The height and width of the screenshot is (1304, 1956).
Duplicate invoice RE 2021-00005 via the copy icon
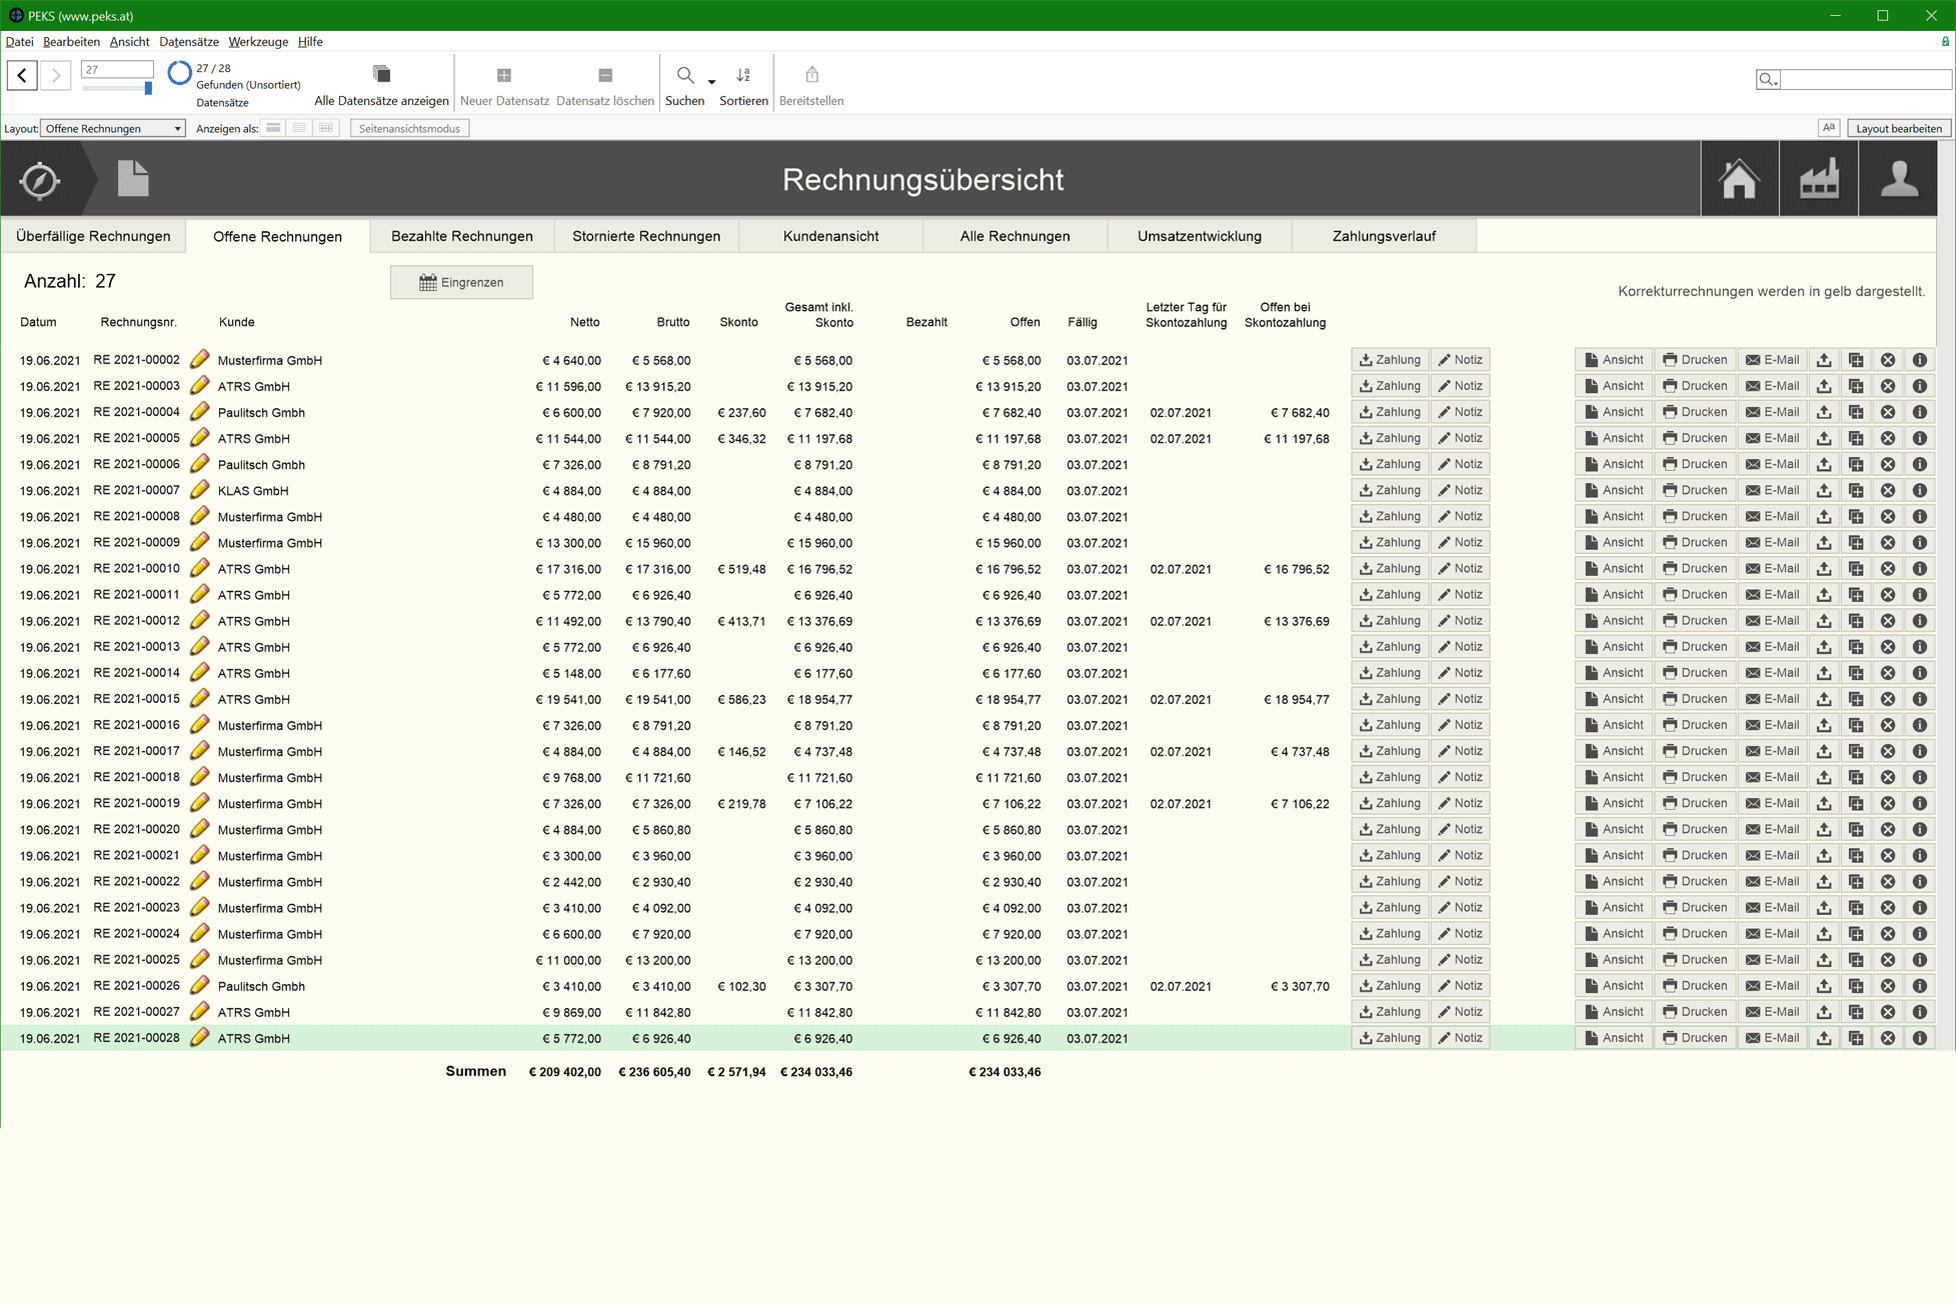pyautogui.click(x=1856, y=438)
